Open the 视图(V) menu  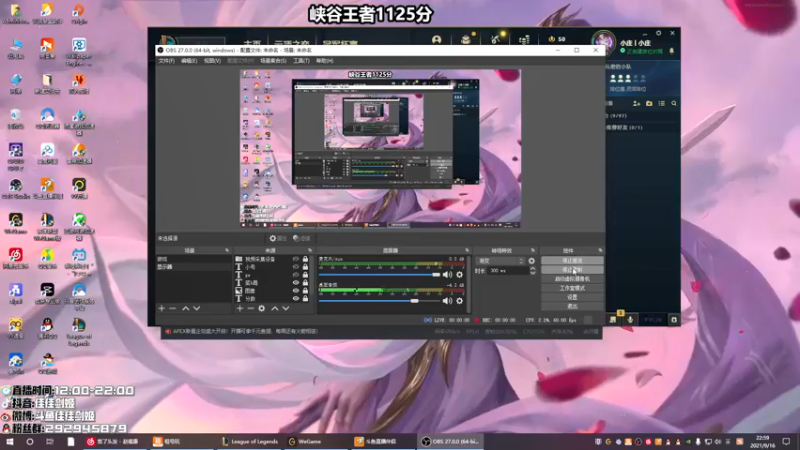[x=212, y=61]
